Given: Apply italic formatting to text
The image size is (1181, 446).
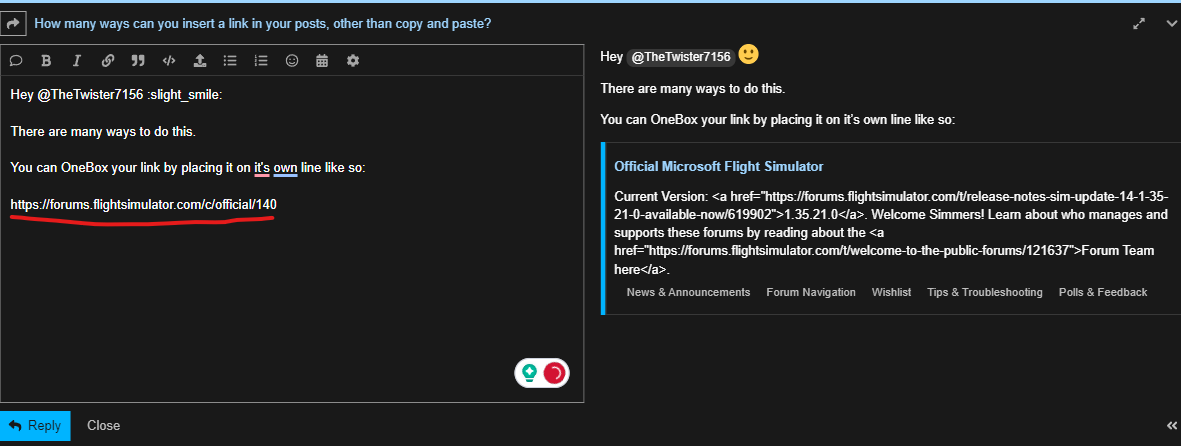Looking at the screenshot, I should pos(76,60).
